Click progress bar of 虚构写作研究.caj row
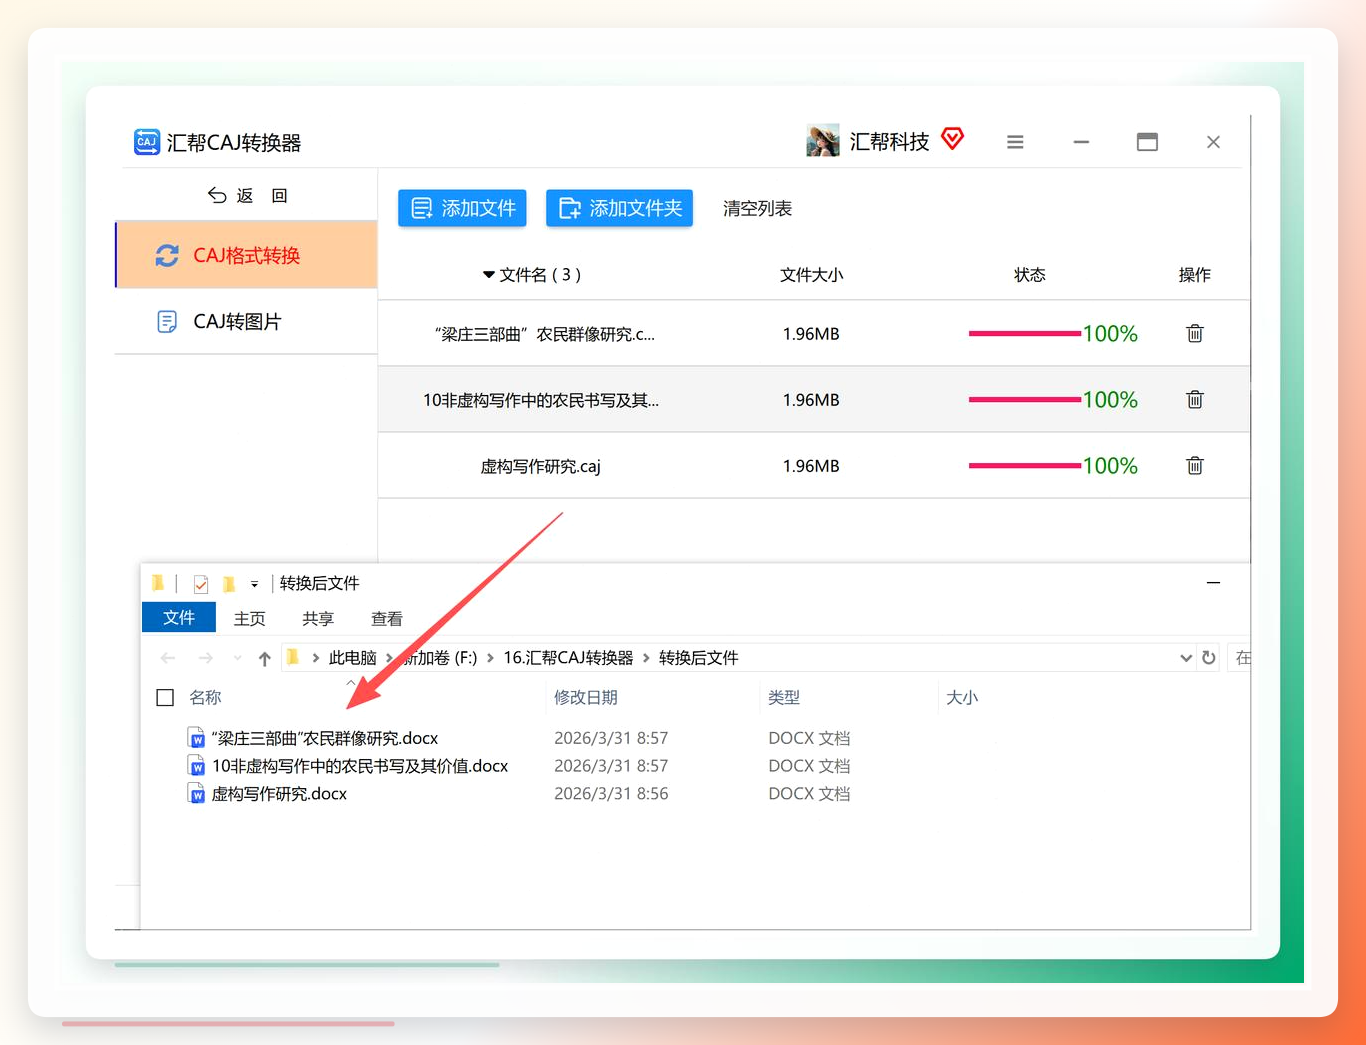This screenshot has height=1045, width=1366. point(1024,465)
